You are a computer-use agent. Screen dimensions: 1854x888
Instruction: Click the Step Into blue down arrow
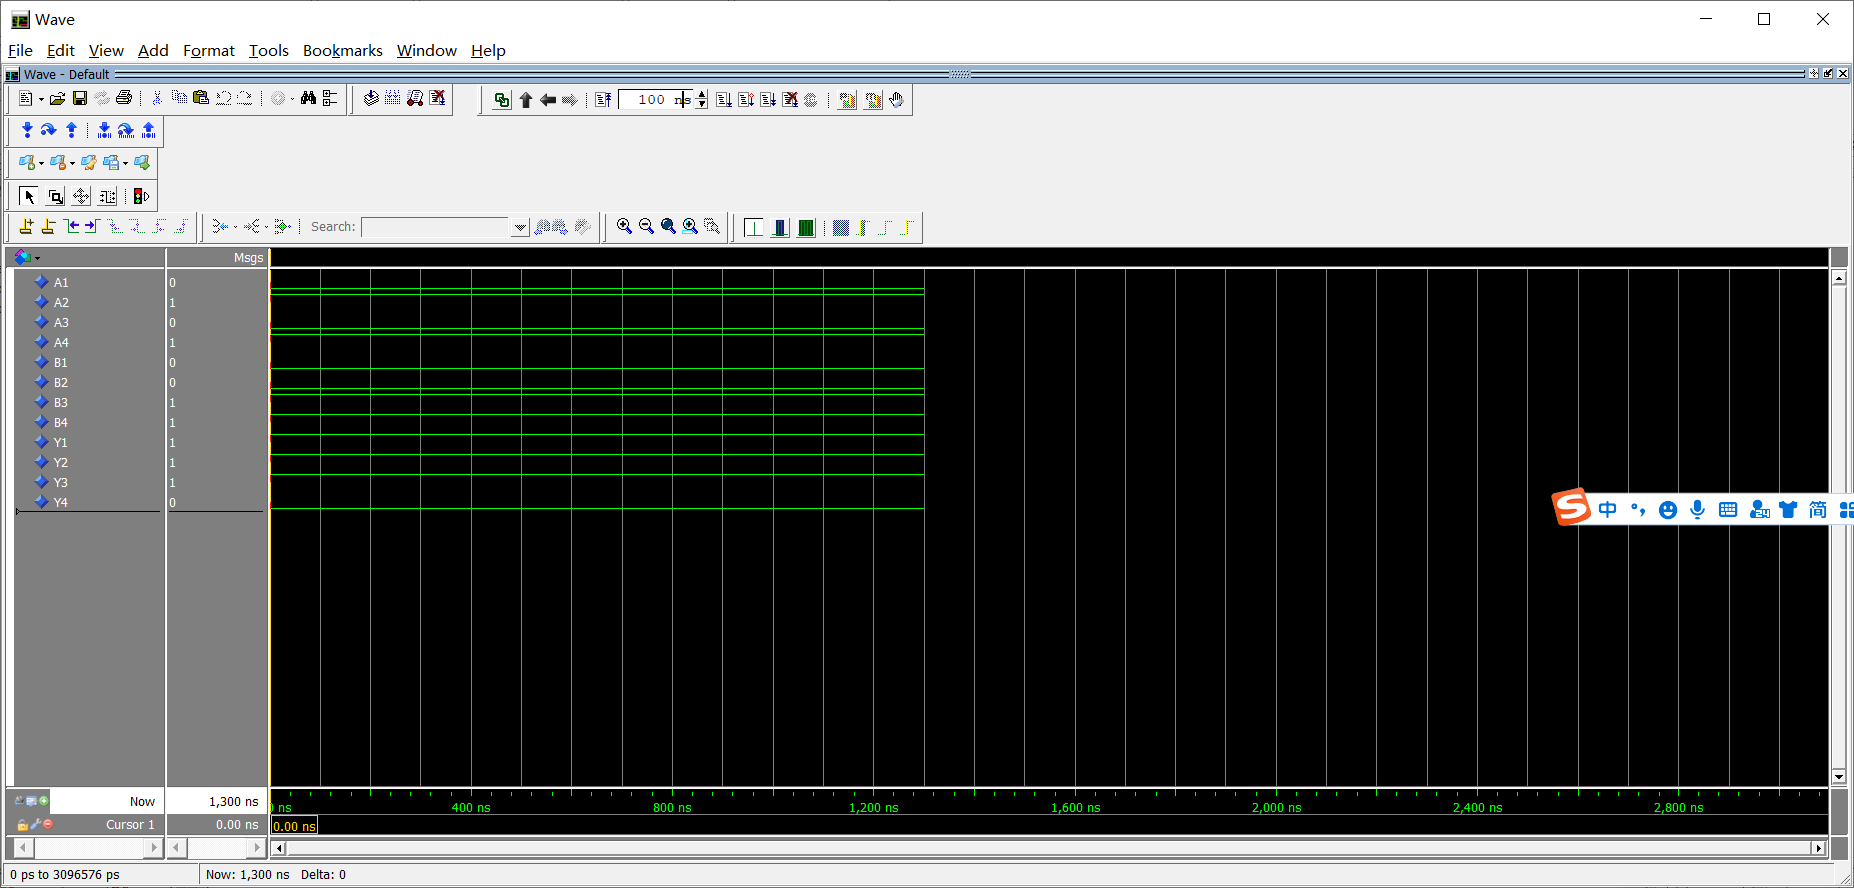(x=27, y=130)
